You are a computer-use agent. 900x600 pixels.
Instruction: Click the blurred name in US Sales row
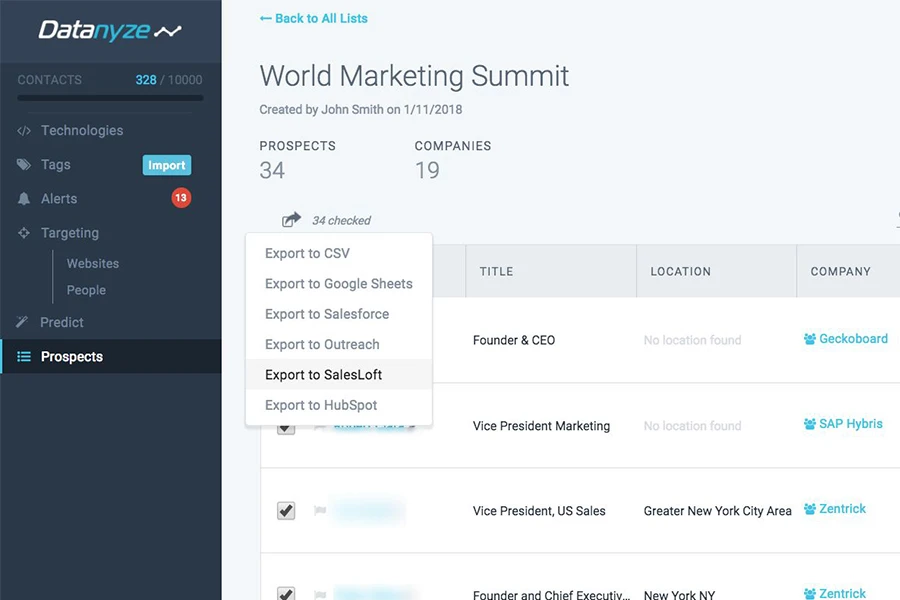tap(367, 510)
